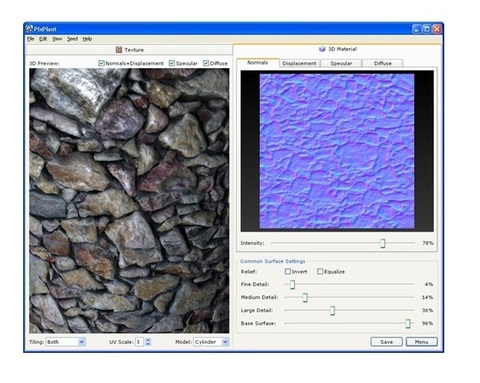Click the Menu button
480x383 pixels.
tap(421, 342)
